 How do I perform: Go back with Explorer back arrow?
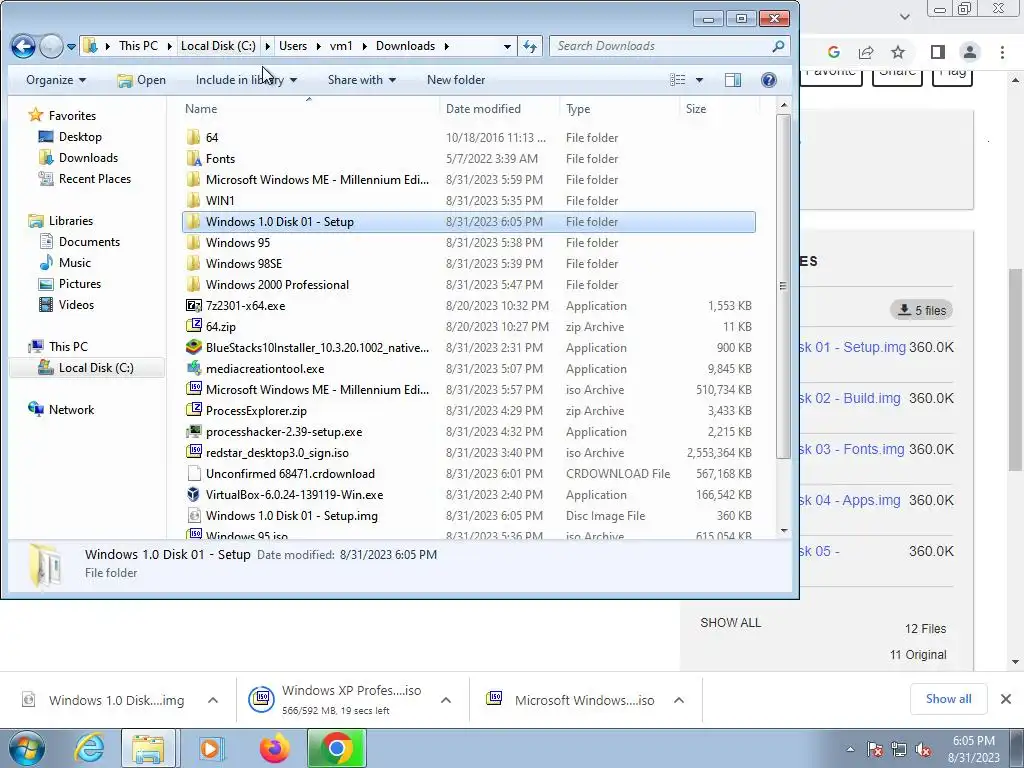click(x=24, y=46)
